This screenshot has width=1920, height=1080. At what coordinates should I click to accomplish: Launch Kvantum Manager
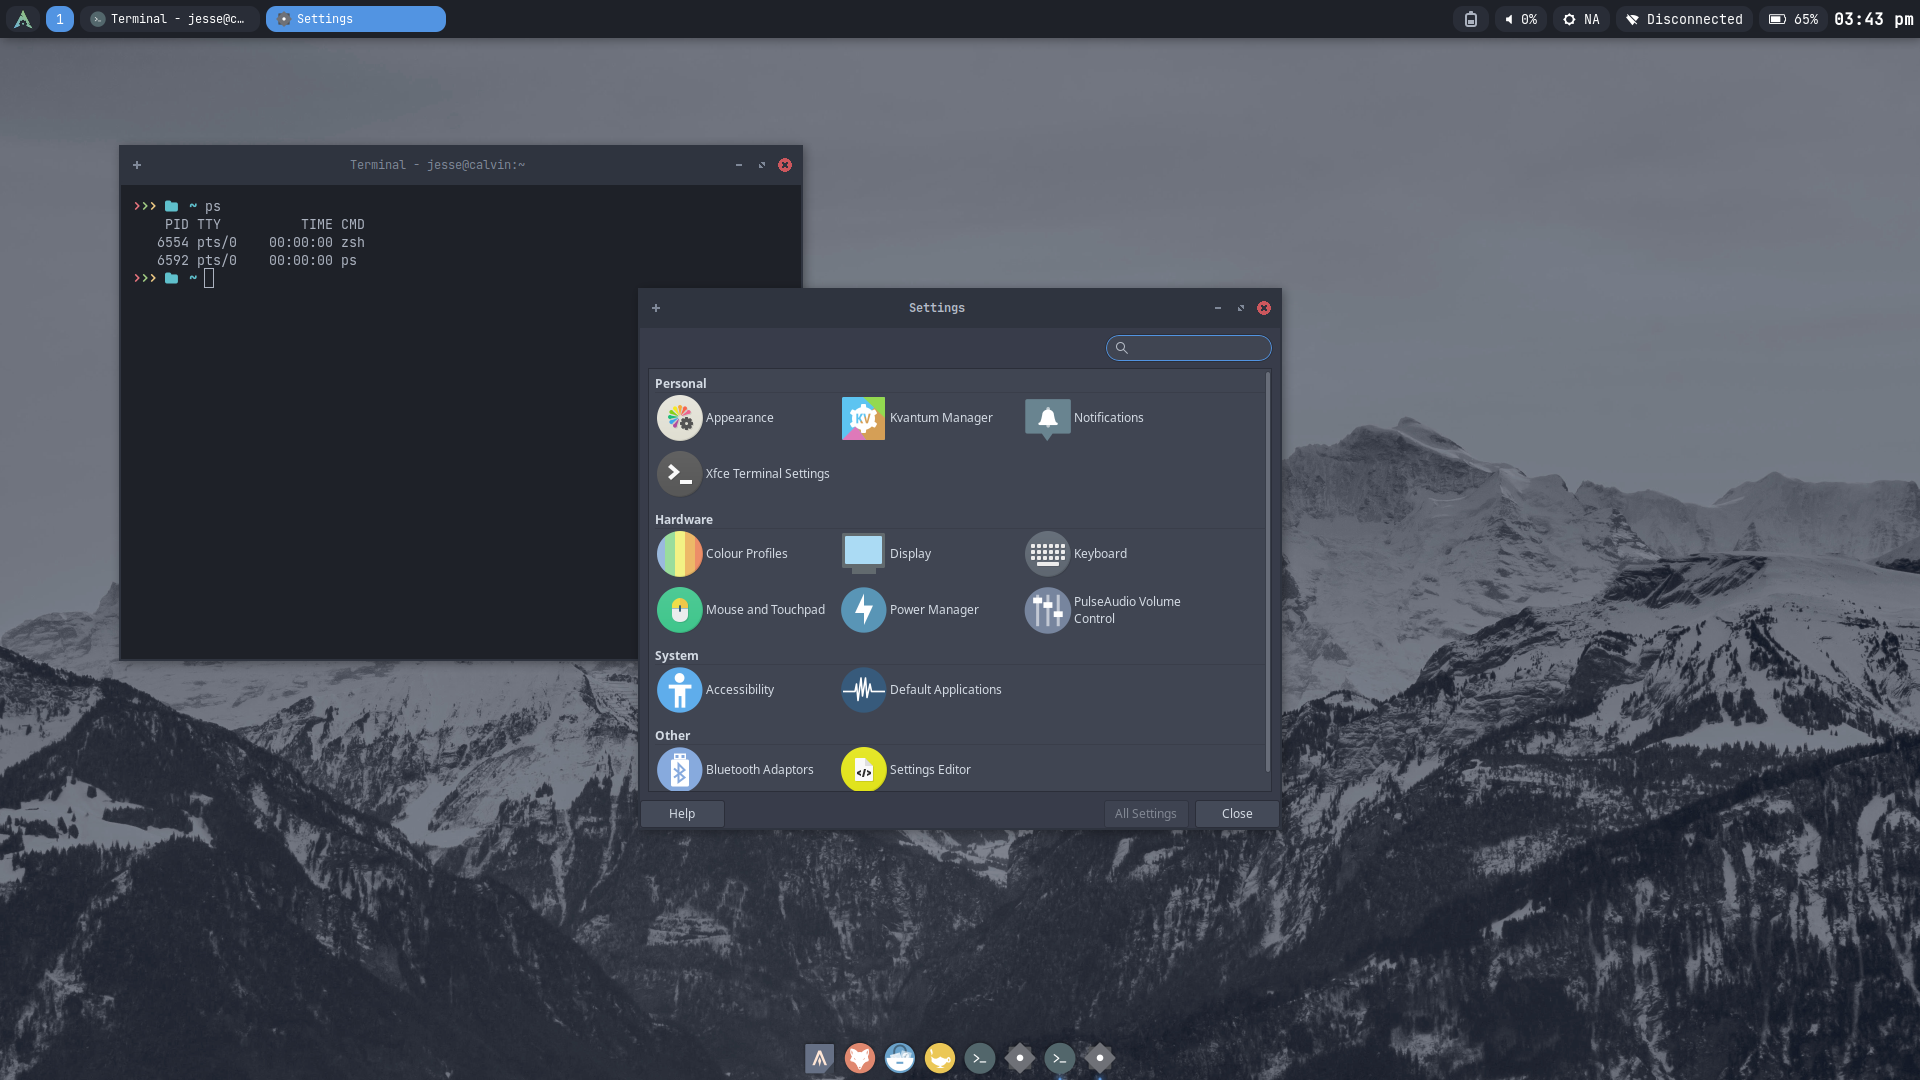click(x=918, y=418)
